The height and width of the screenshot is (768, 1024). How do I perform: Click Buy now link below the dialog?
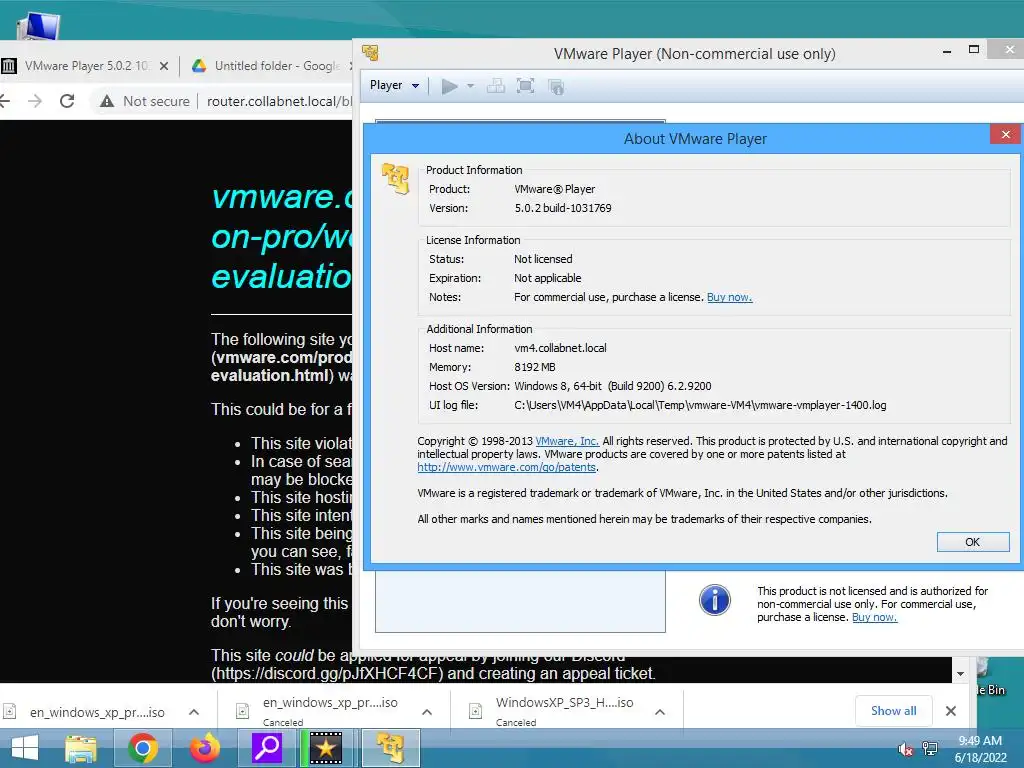point(874,618)
